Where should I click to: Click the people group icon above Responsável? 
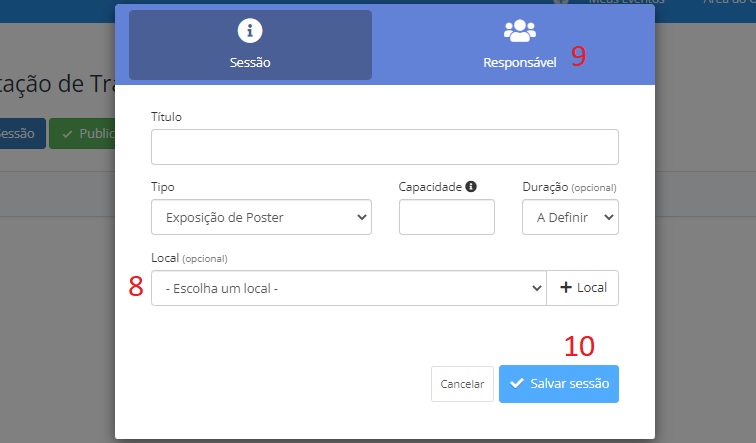point(520,30)
